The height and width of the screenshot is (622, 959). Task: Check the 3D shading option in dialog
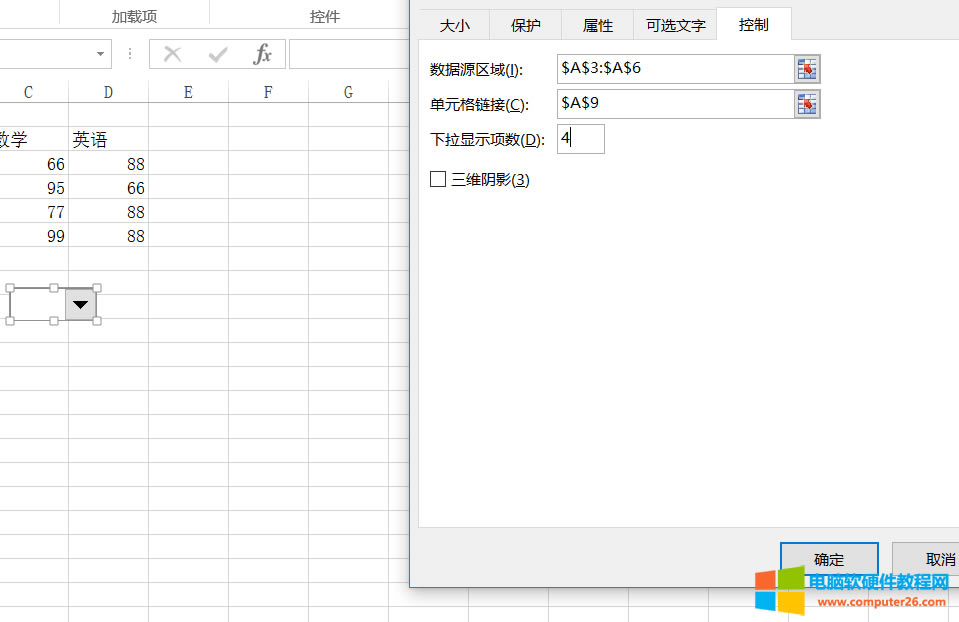(x=436, y=179)
